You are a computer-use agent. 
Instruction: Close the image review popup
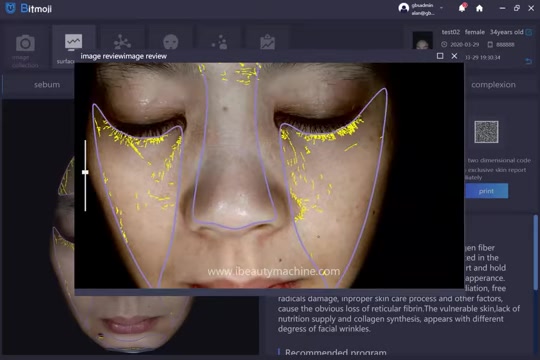(454, 55)
